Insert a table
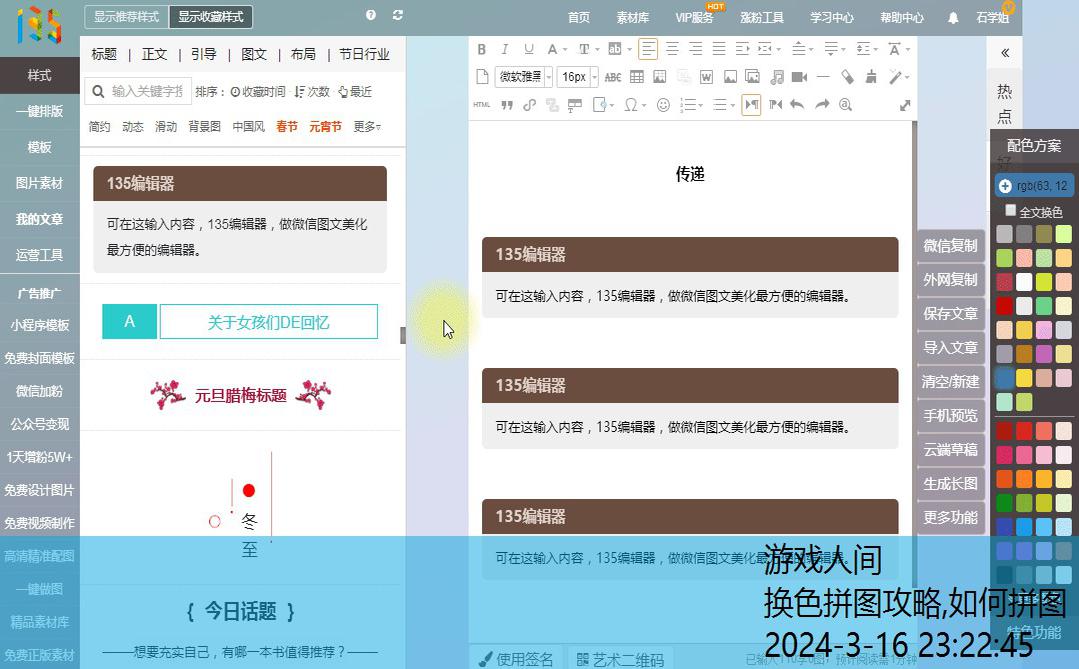This screenshot has height=669, width=1079. tap(637, 77)
